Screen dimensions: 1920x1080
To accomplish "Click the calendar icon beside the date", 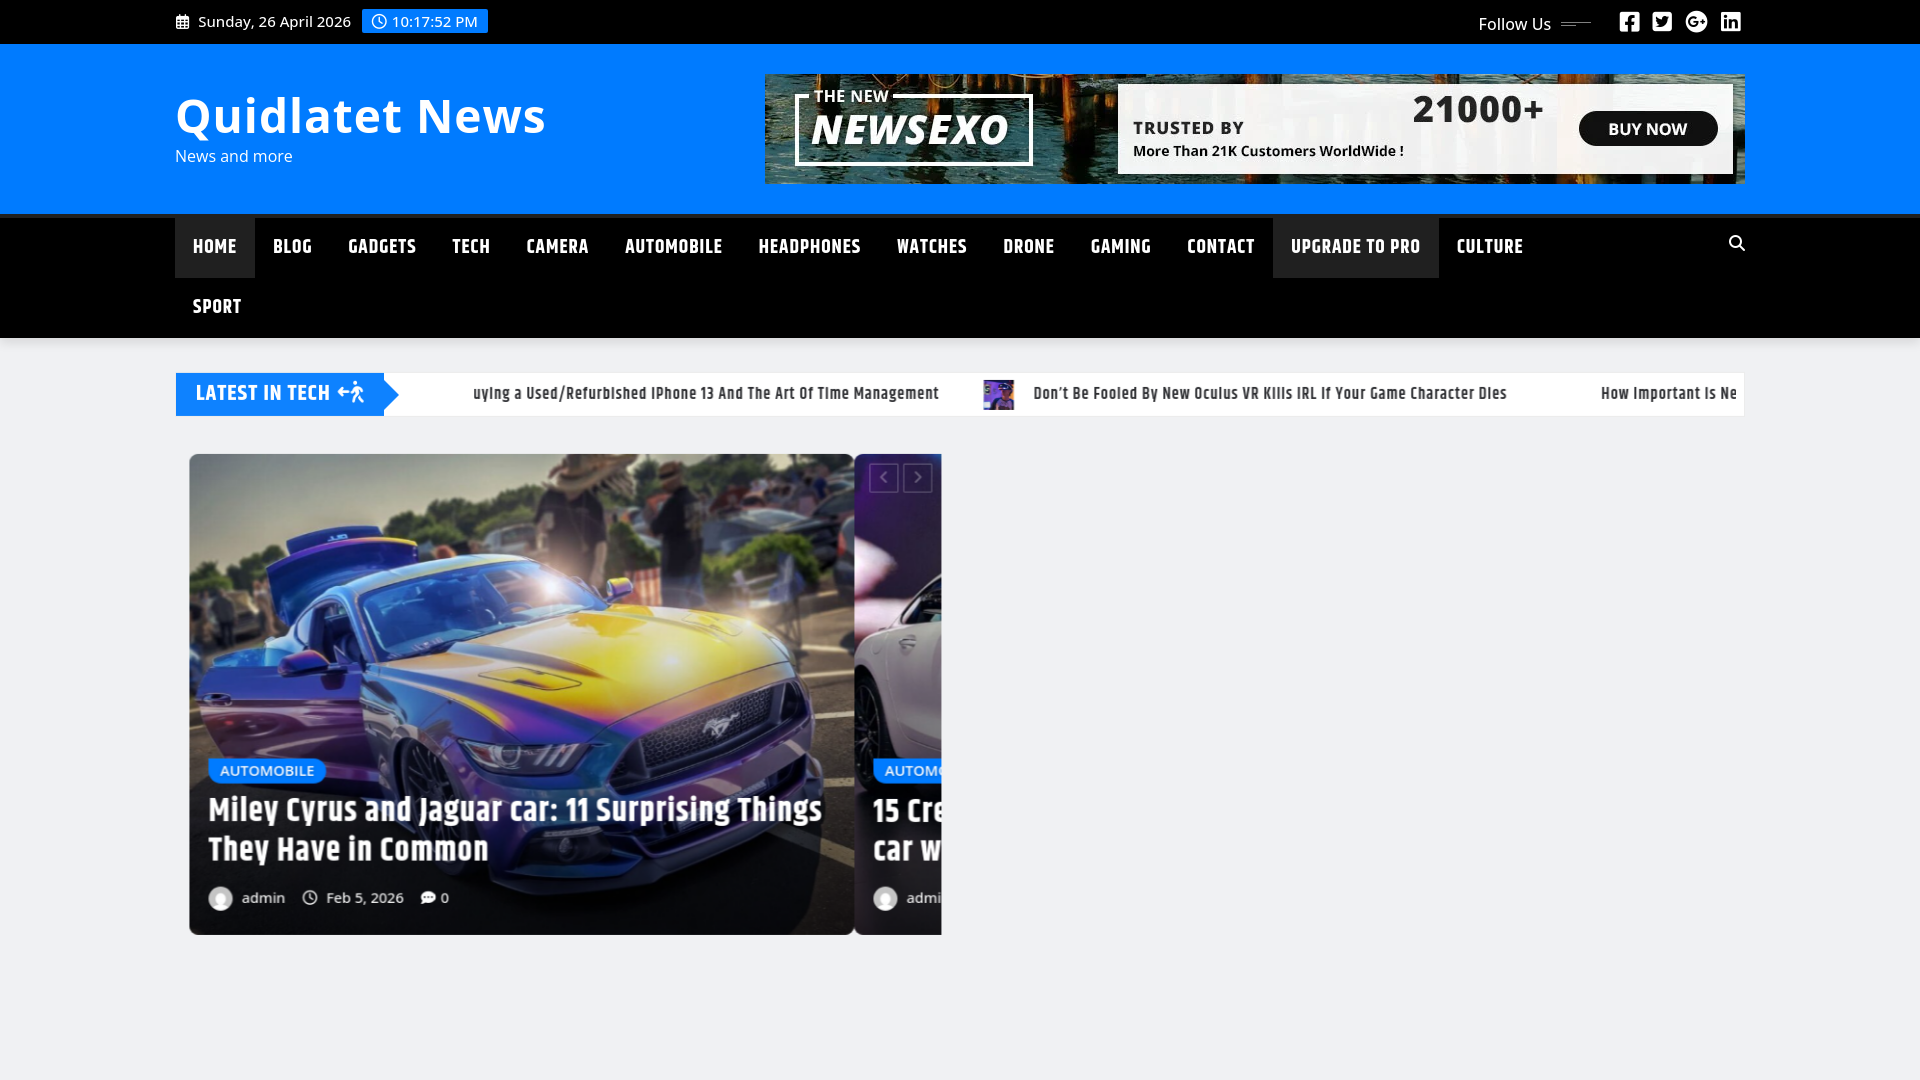I will pos(182,22).
